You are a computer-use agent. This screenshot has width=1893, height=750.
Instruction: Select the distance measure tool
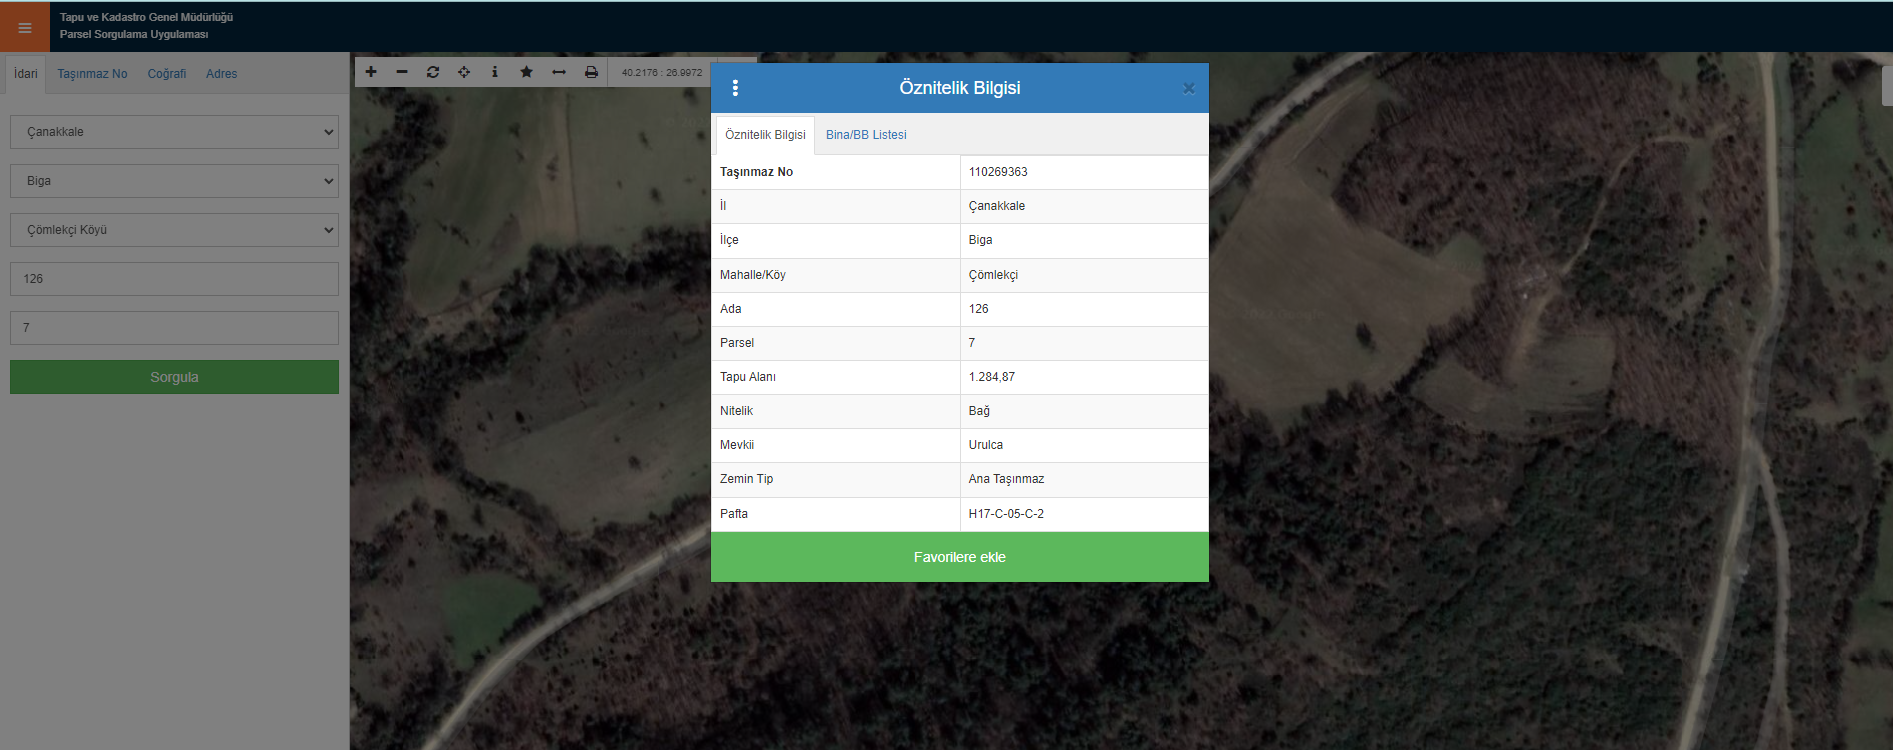(559, 72)
